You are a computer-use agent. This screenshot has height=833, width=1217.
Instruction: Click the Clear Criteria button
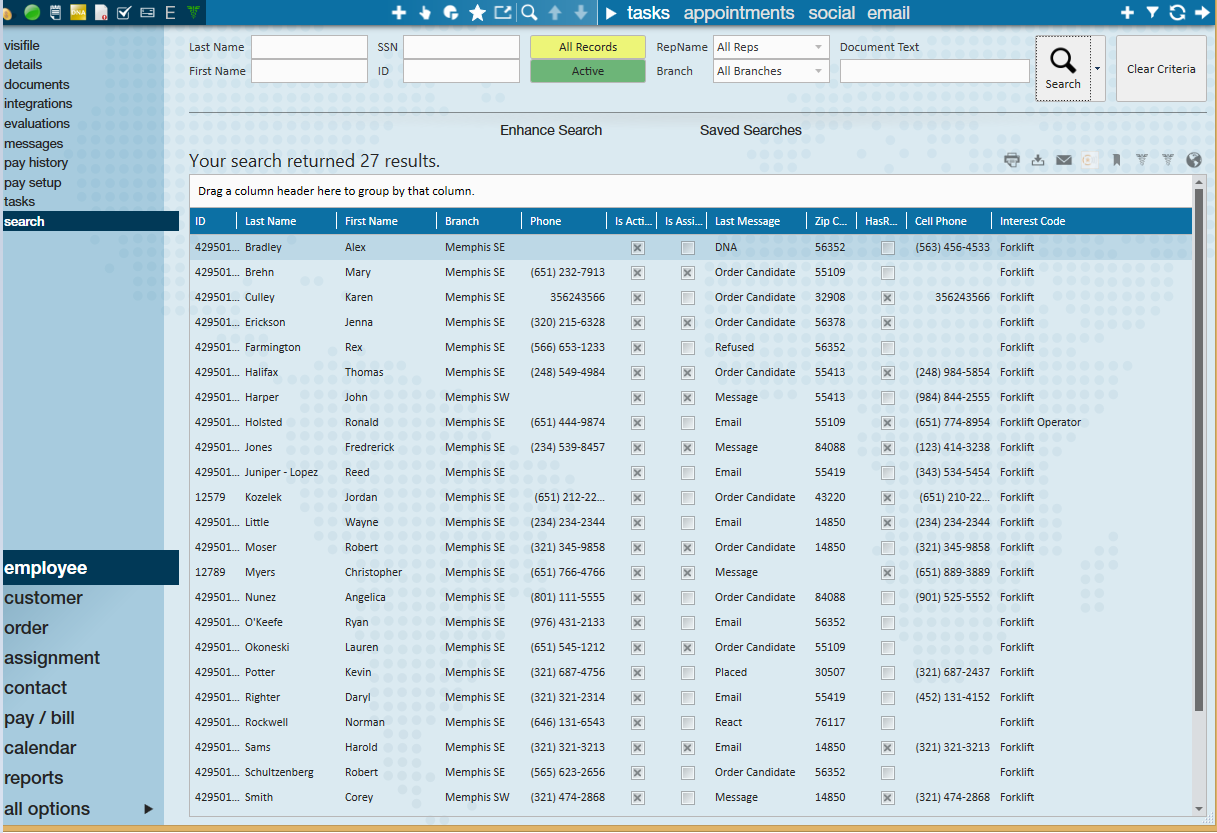point(1160,69)
